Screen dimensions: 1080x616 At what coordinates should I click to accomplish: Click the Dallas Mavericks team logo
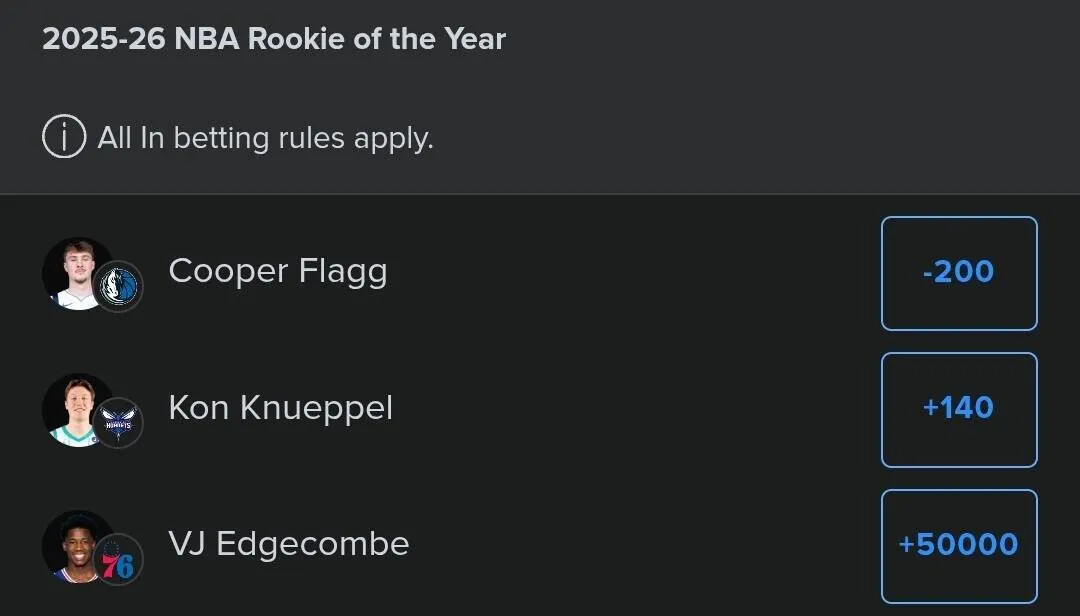pos(119,288)
